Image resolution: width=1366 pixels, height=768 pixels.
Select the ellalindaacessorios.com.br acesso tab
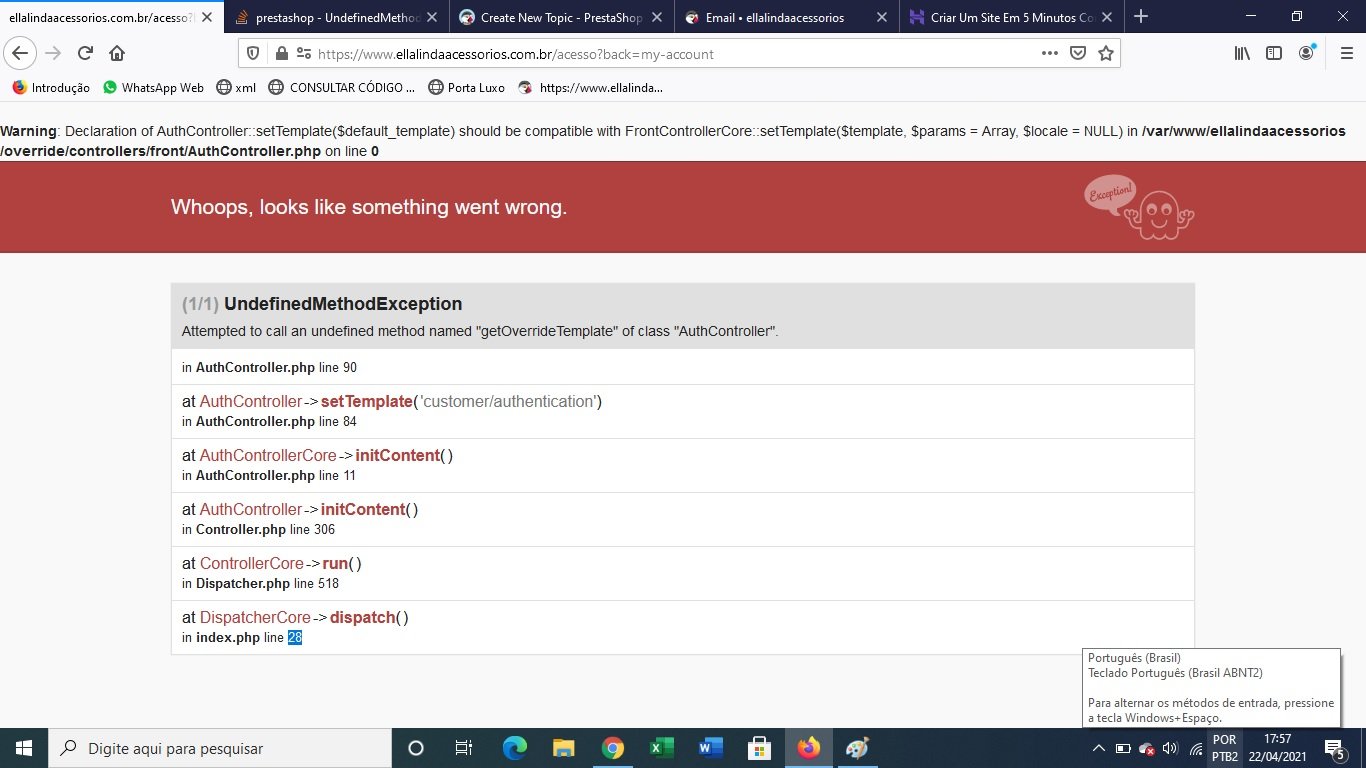click(x=110, y=17)
